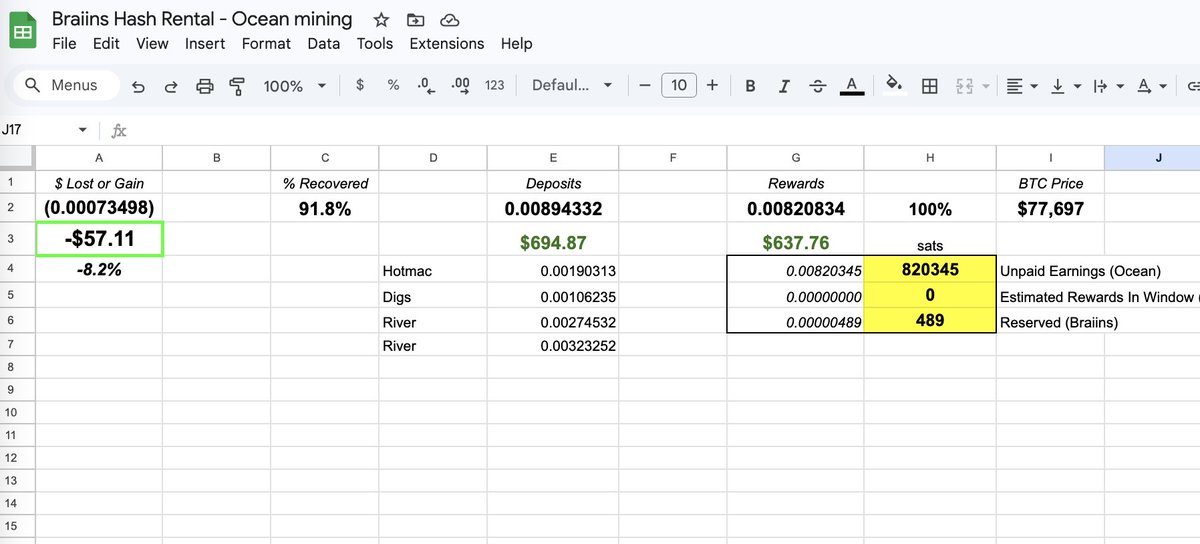Open text rotation dropdown
The width and height of the screenshot is (1200, 544).
[x=1152, y=86]
